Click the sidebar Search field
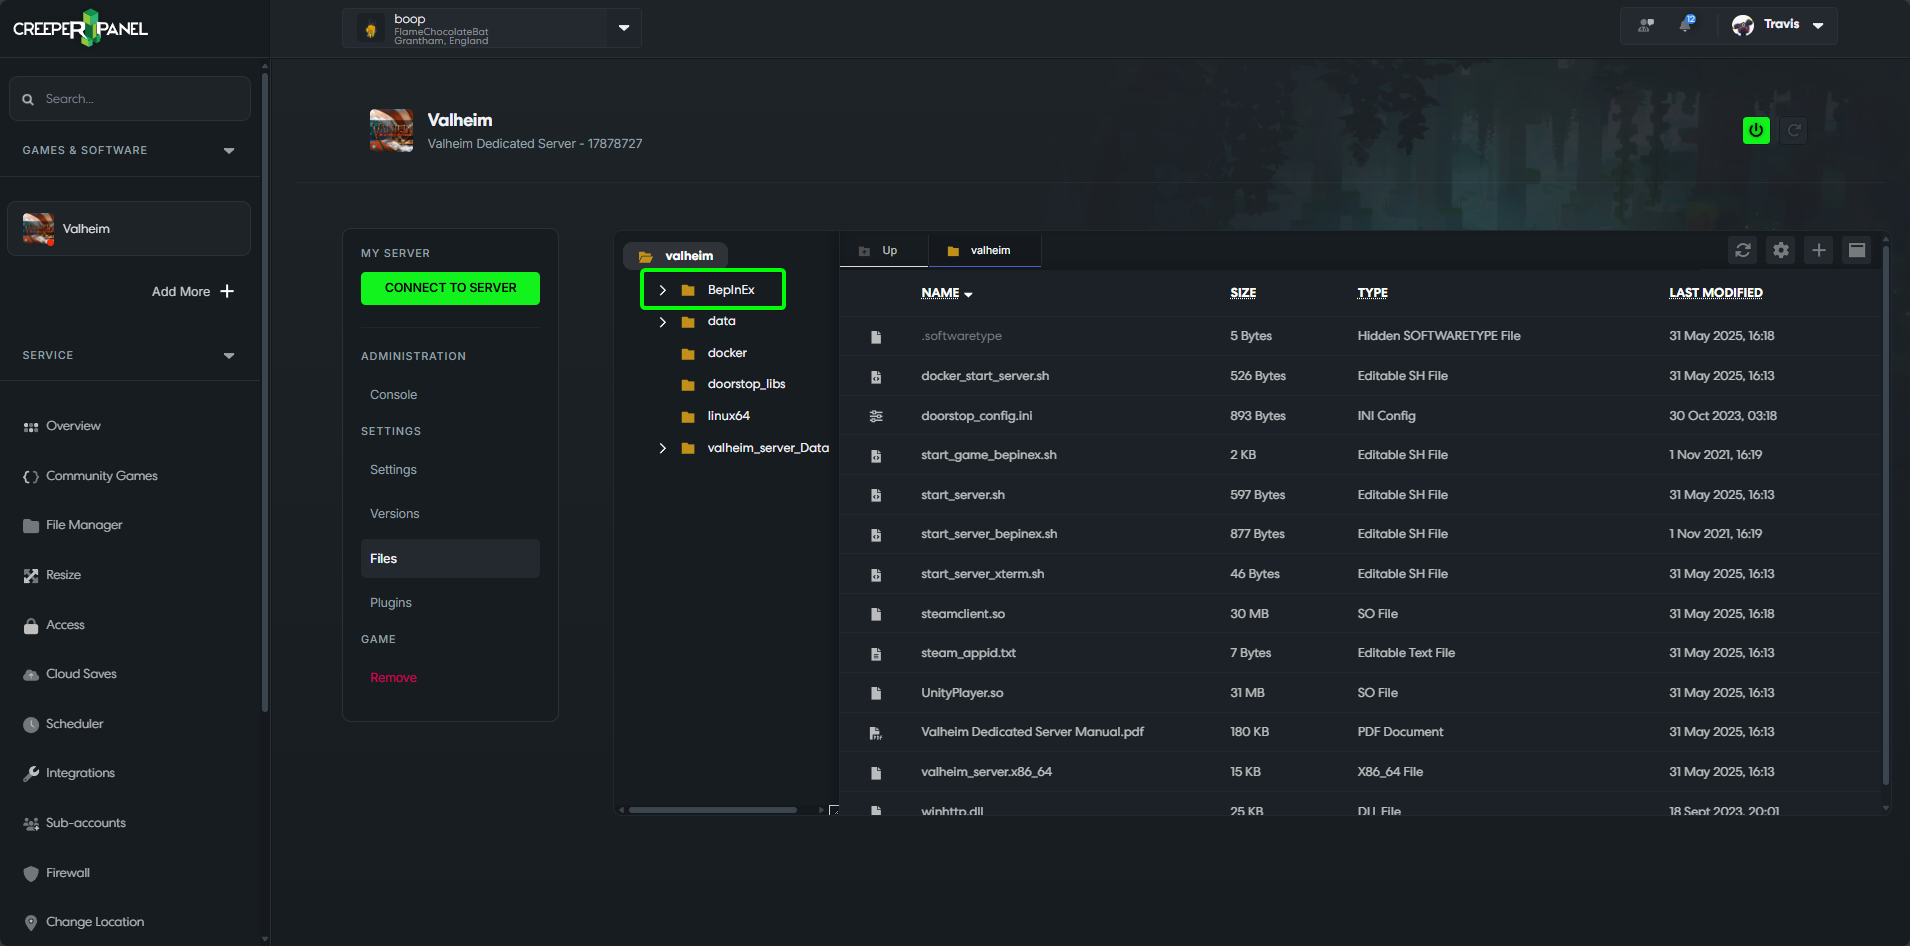1910x946 pixels. point(130,99)
